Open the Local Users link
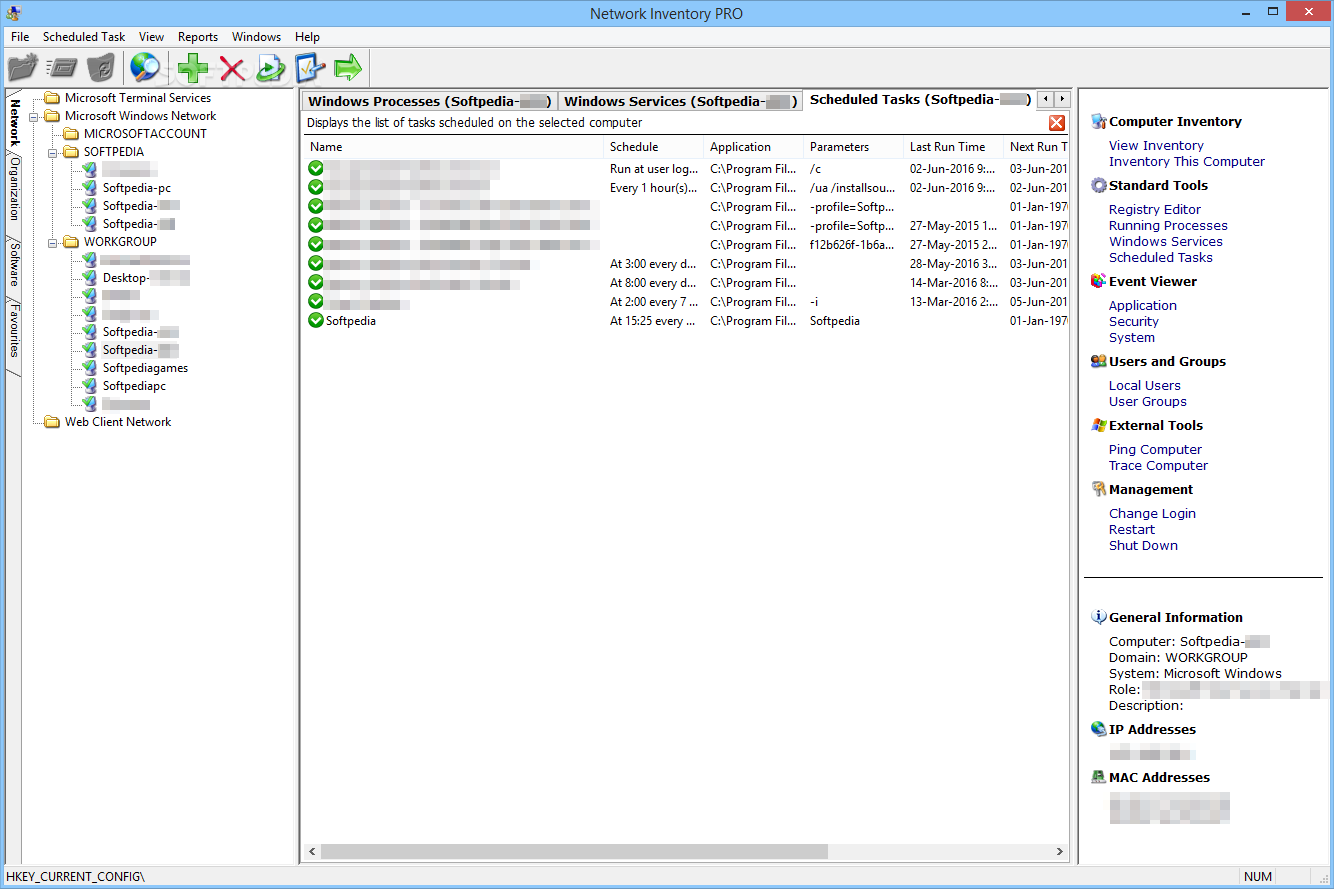The height and width of the screenshot is (889, 1334). point(1145,385)
